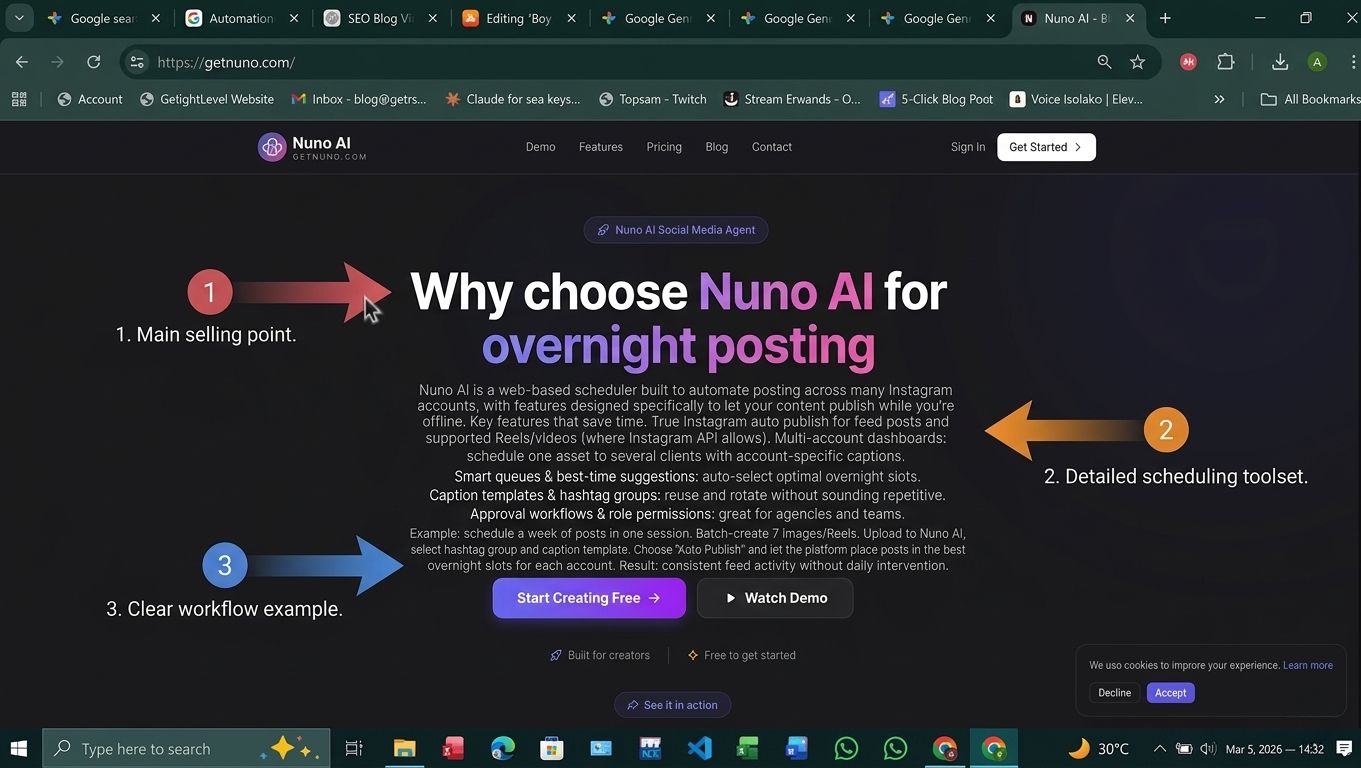Open the Sign In link

click(968, 147)
